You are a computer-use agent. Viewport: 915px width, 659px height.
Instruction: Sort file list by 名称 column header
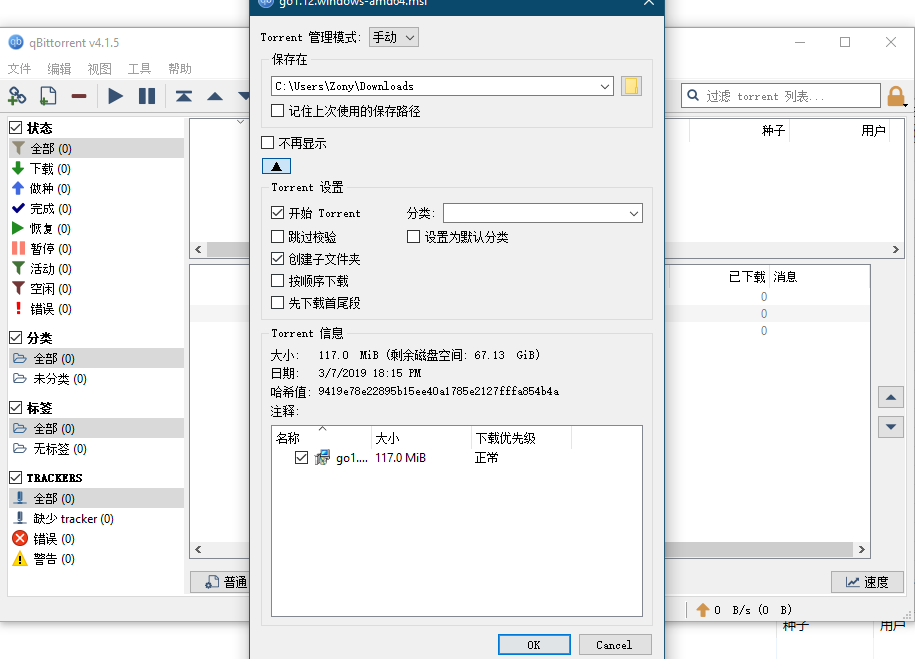tap(322, 438)
